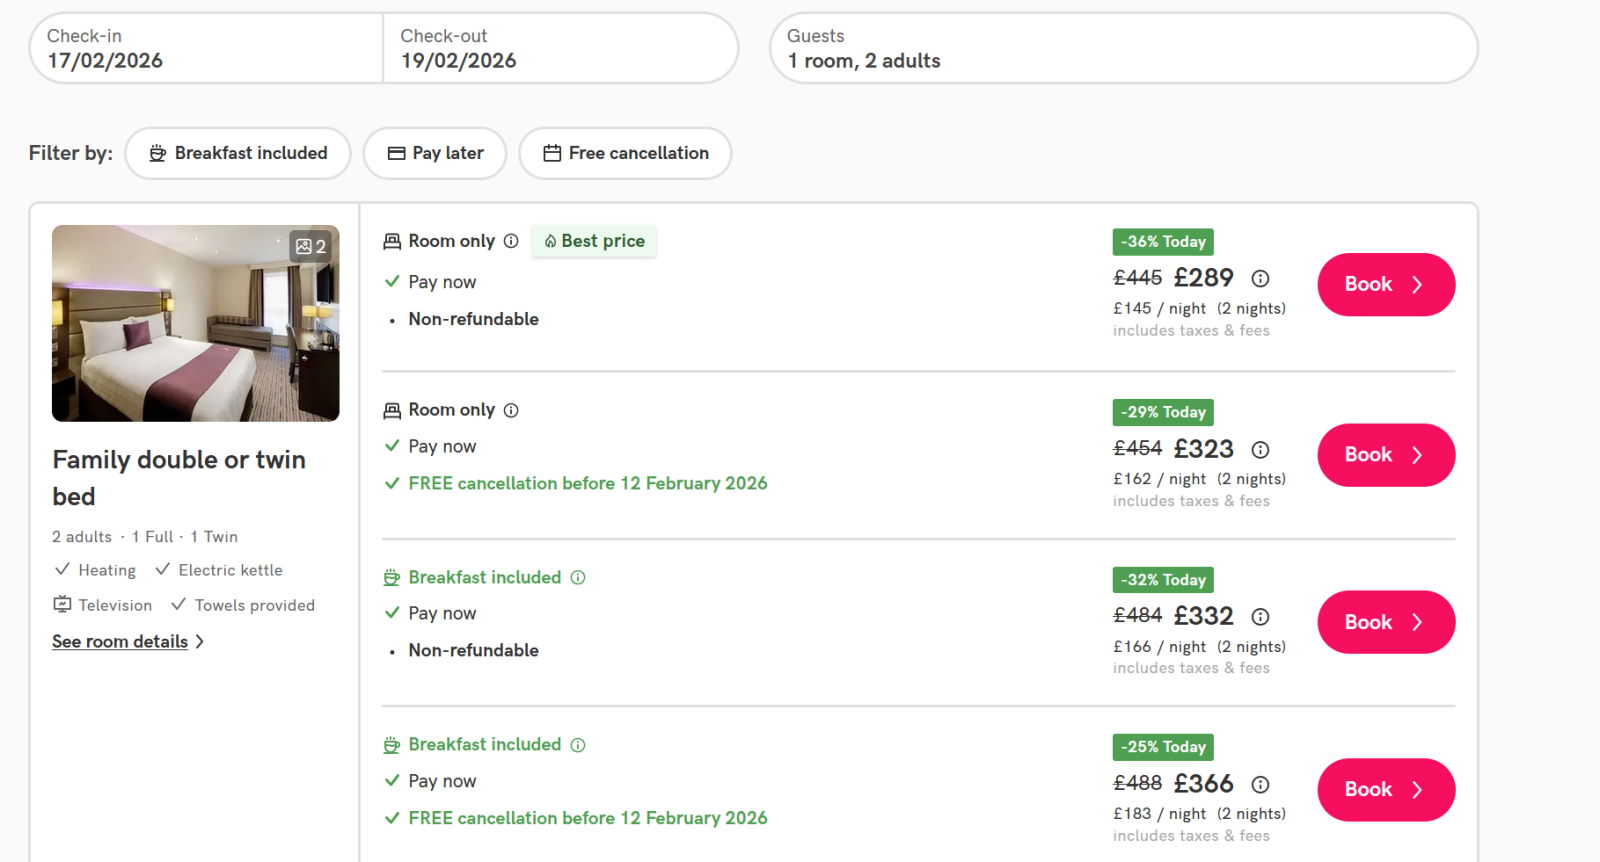
Task: Open info icon next to £323 price
Action: click(x=1260, y=450)
